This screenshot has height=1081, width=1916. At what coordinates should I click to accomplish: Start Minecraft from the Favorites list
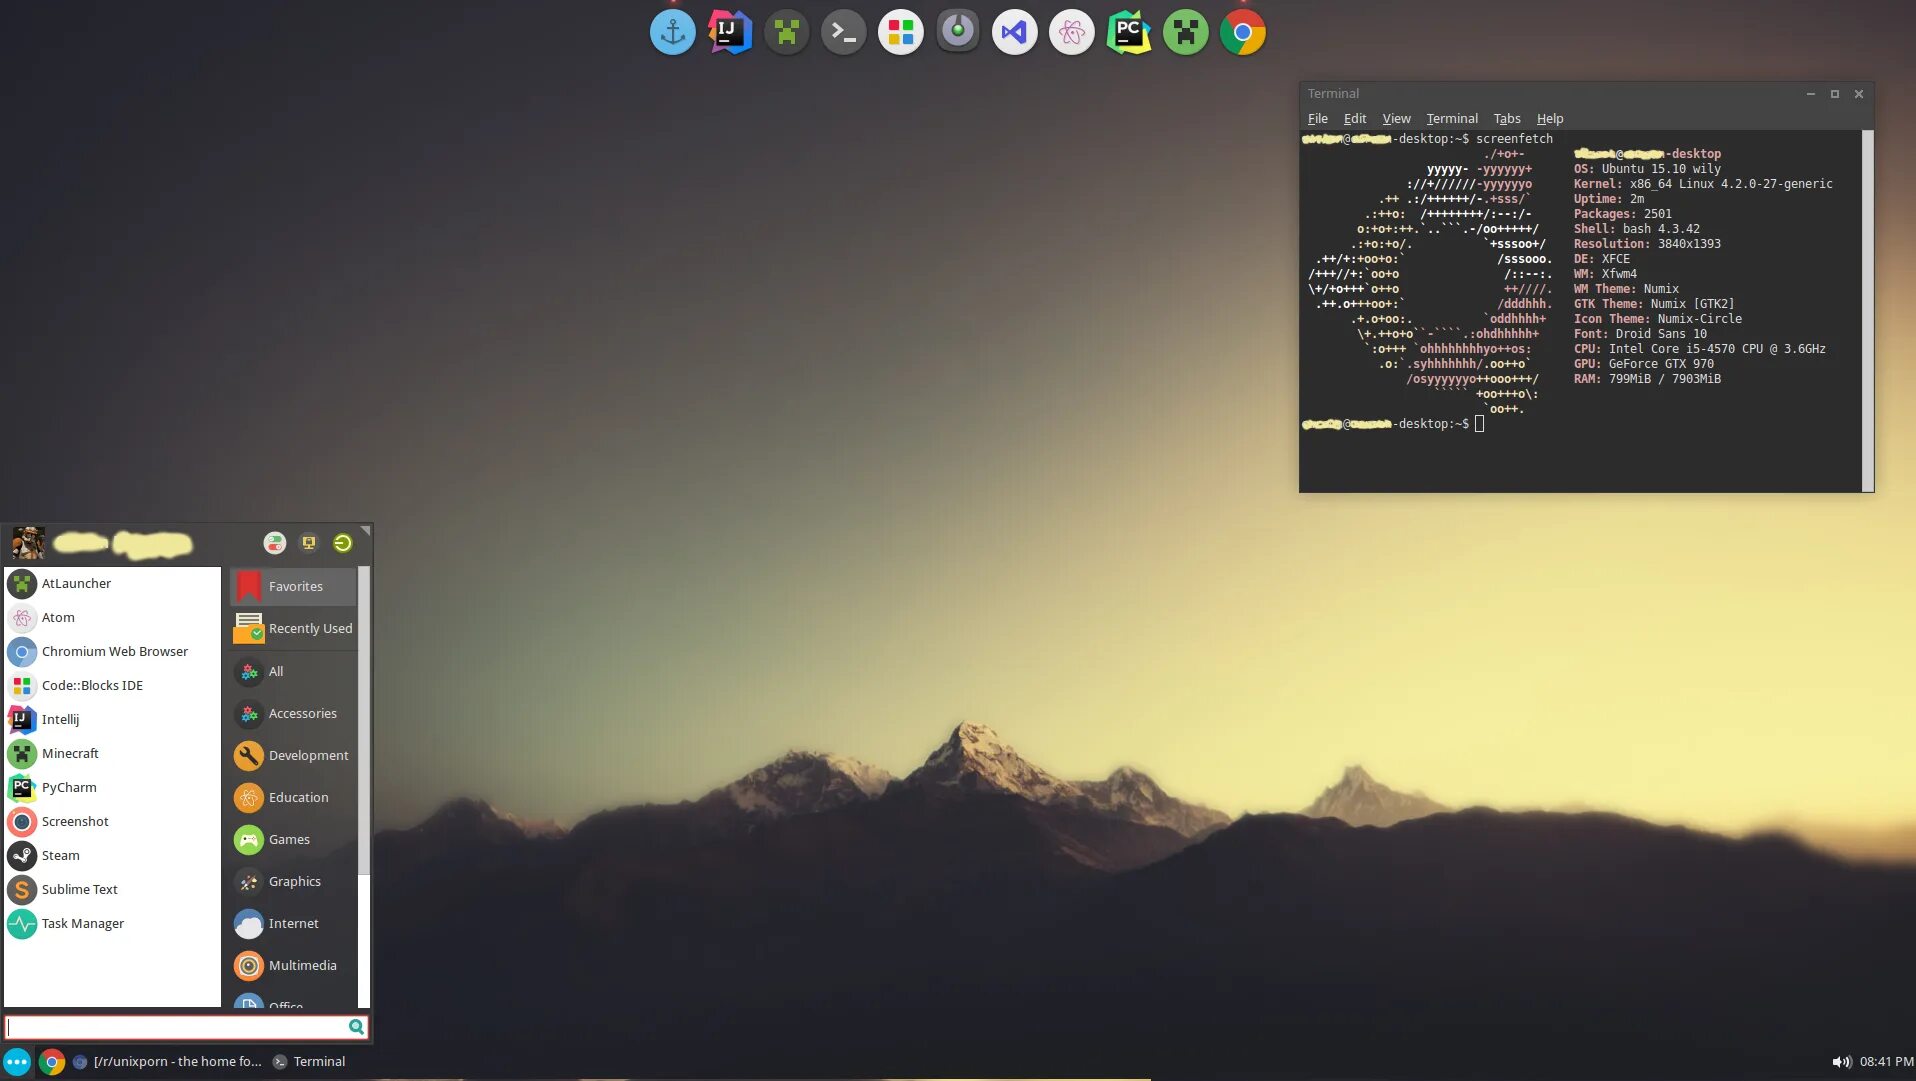[112, 754]
